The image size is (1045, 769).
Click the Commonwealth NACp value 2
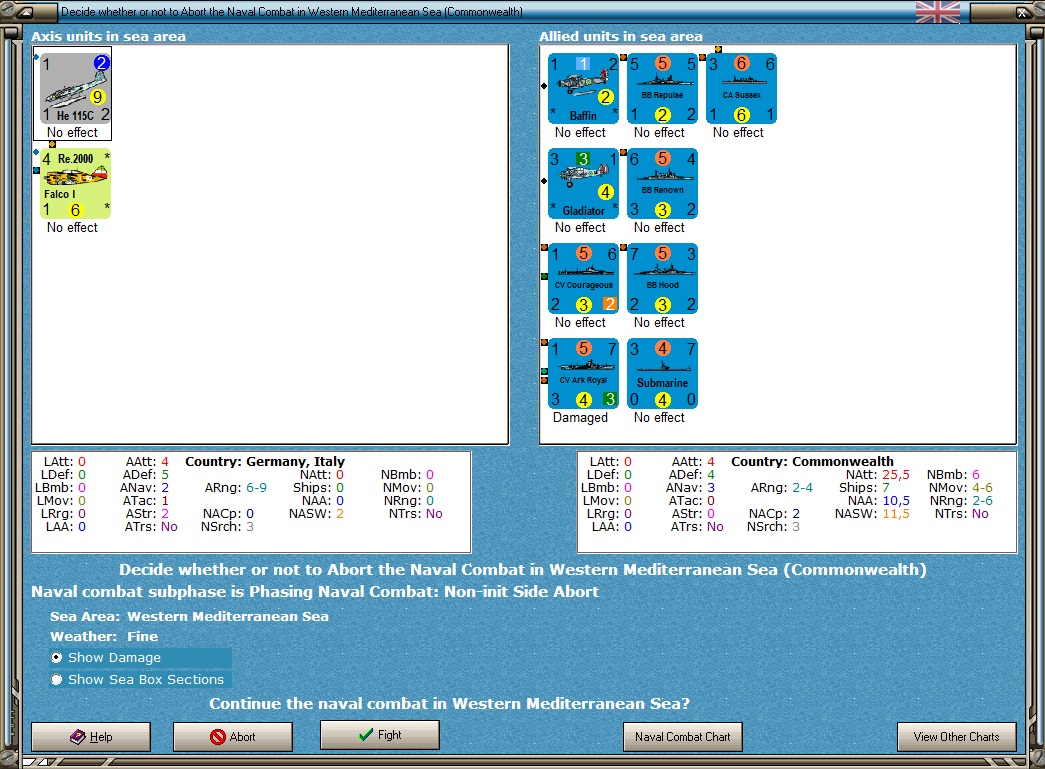796,514
